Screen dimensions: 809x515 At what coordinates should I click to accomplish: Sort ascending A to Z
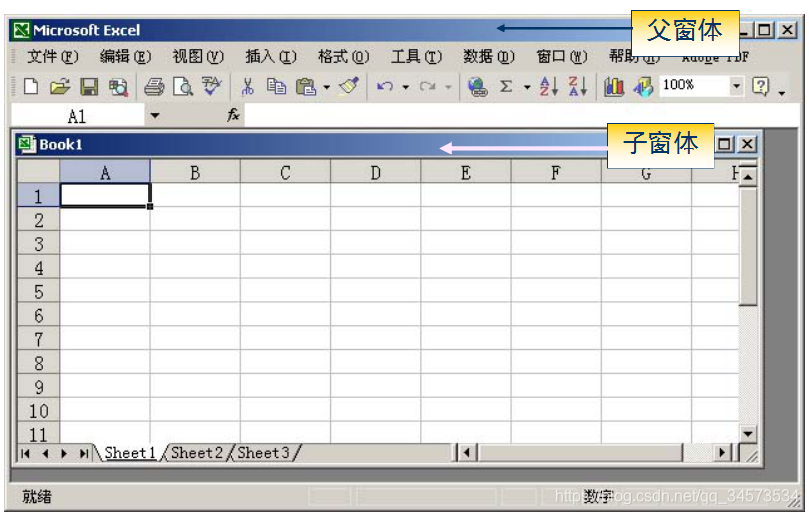point(548,86)
